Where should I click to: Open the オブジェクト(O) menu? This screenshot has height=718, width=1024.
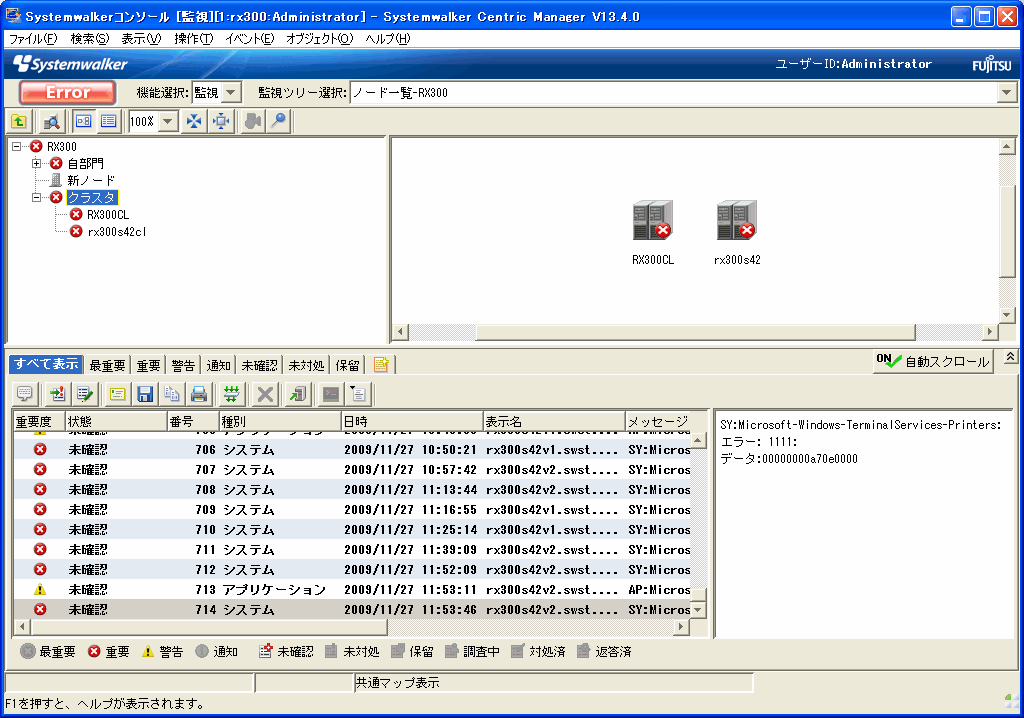click(319, 39)
